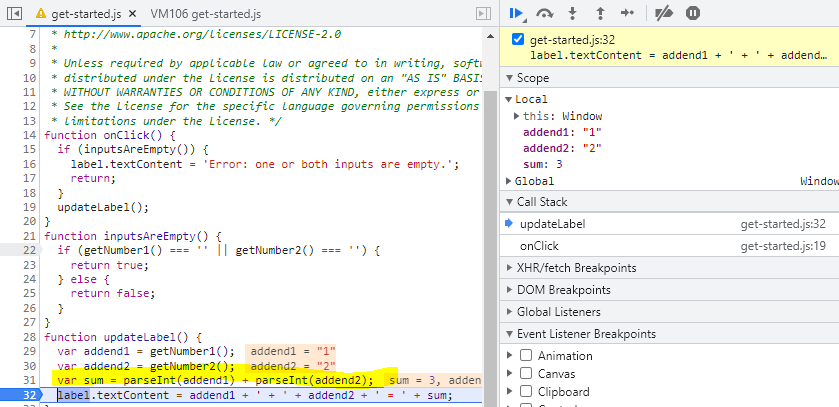The image size is (839, 407).
Task: Open get-started.js:19 link in call stack
Action: (x=783, y=246)
